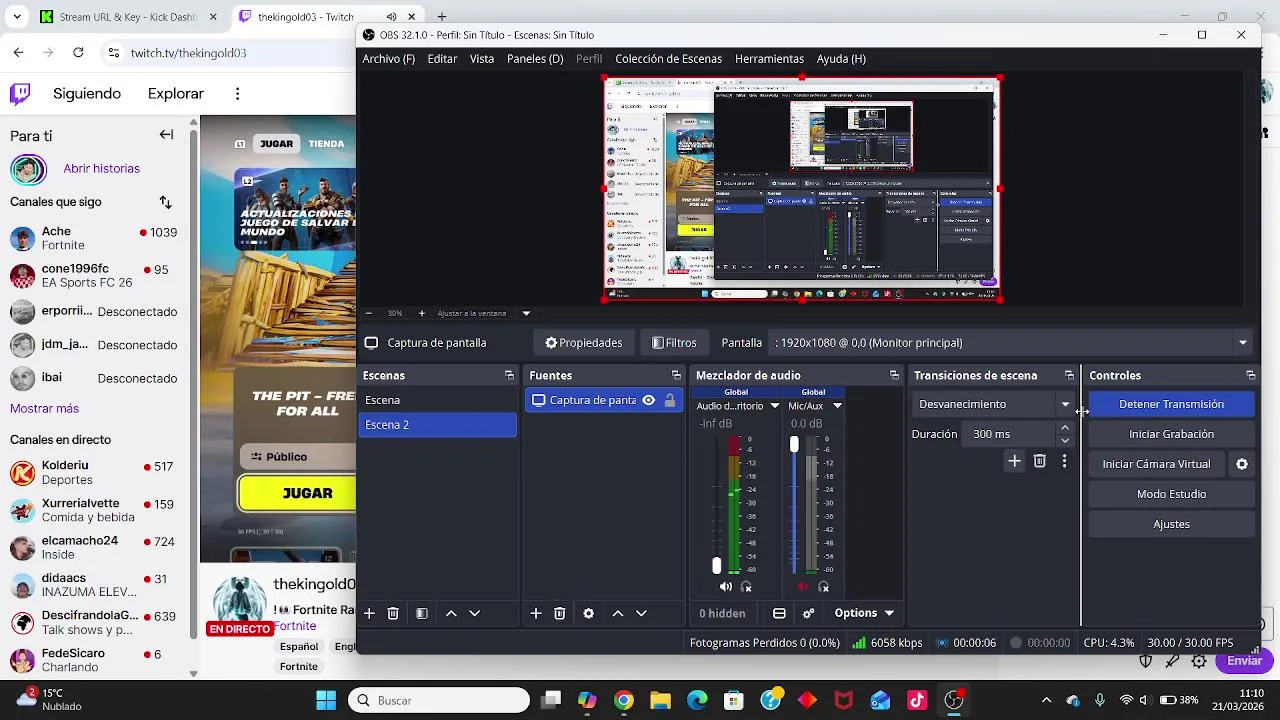
Task: Pop out the Transiciones de escena dock
Action: pos(1069,375)
